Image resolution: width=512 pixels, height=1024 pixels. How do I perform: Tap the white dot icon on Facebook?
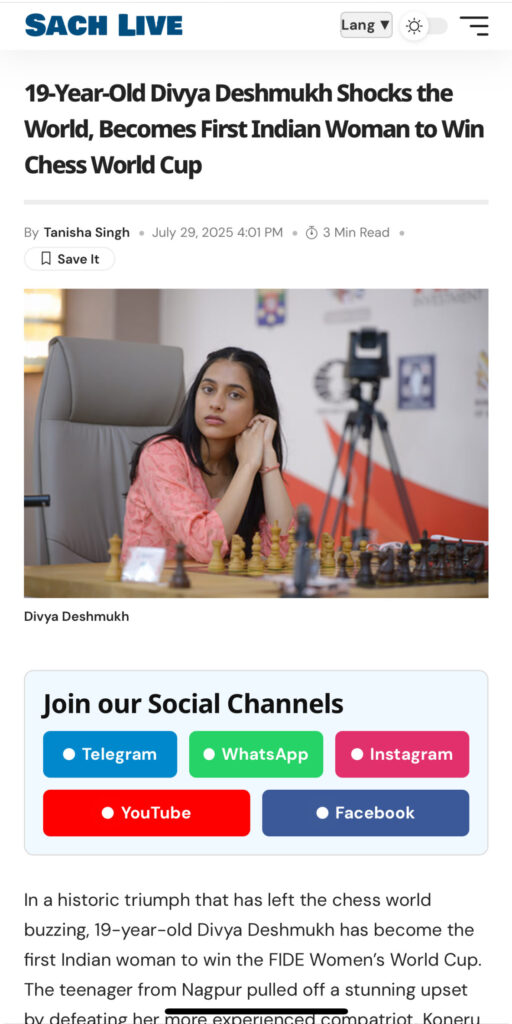pyautogui.click(x=322, y=813)
